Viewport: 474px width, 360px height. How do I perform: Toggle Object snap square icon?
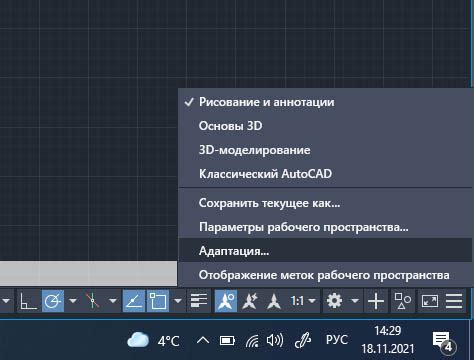(x=158, y=301)
